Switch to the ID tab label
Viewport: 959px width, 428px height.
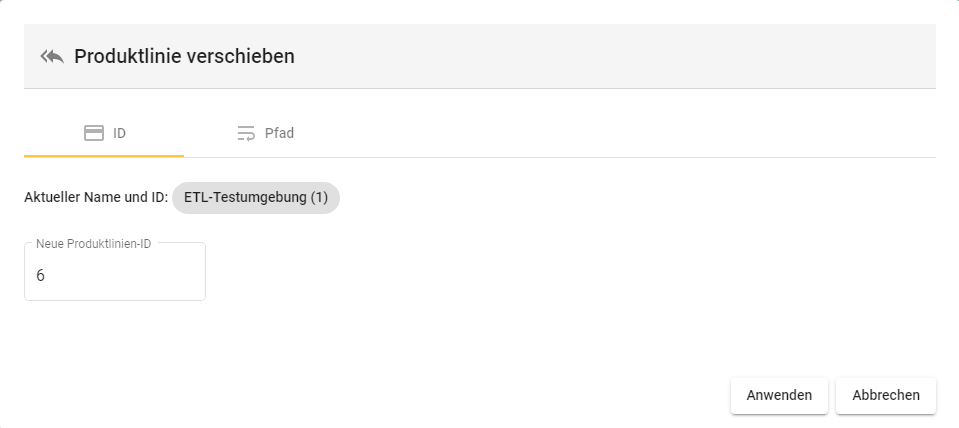coord(119,133)
